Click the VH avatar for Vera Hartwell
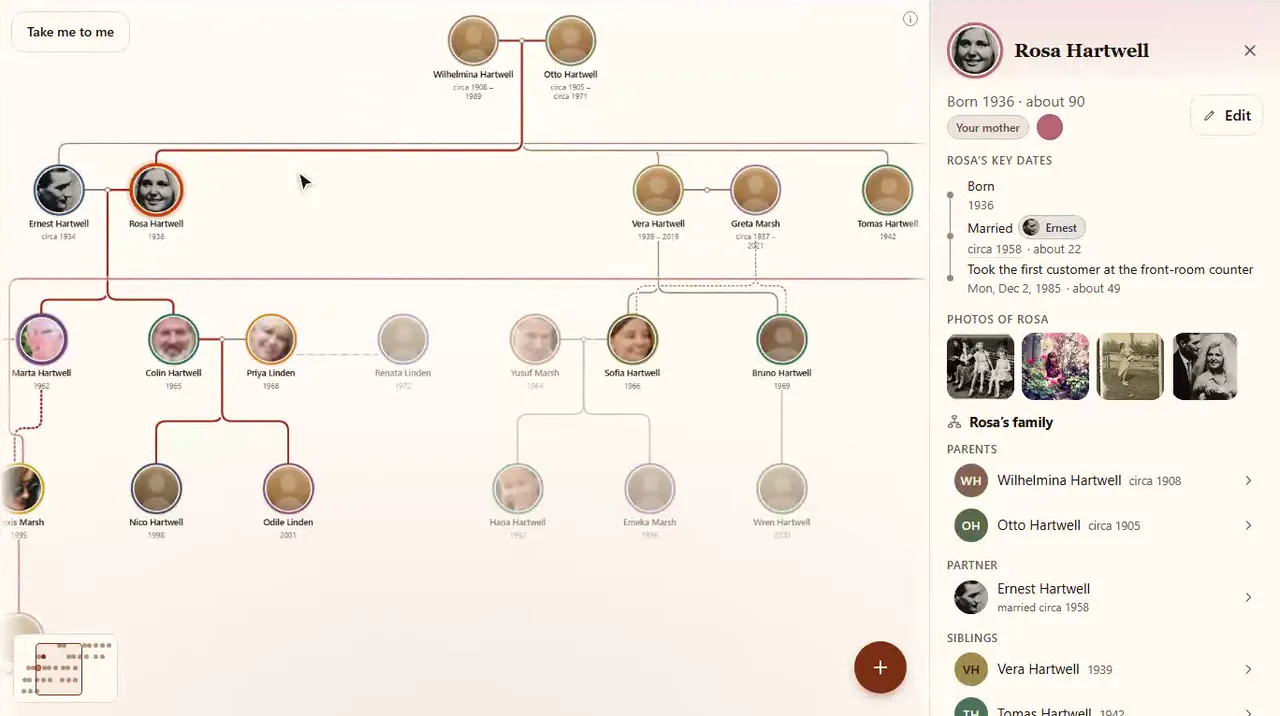 coord(971,670)
